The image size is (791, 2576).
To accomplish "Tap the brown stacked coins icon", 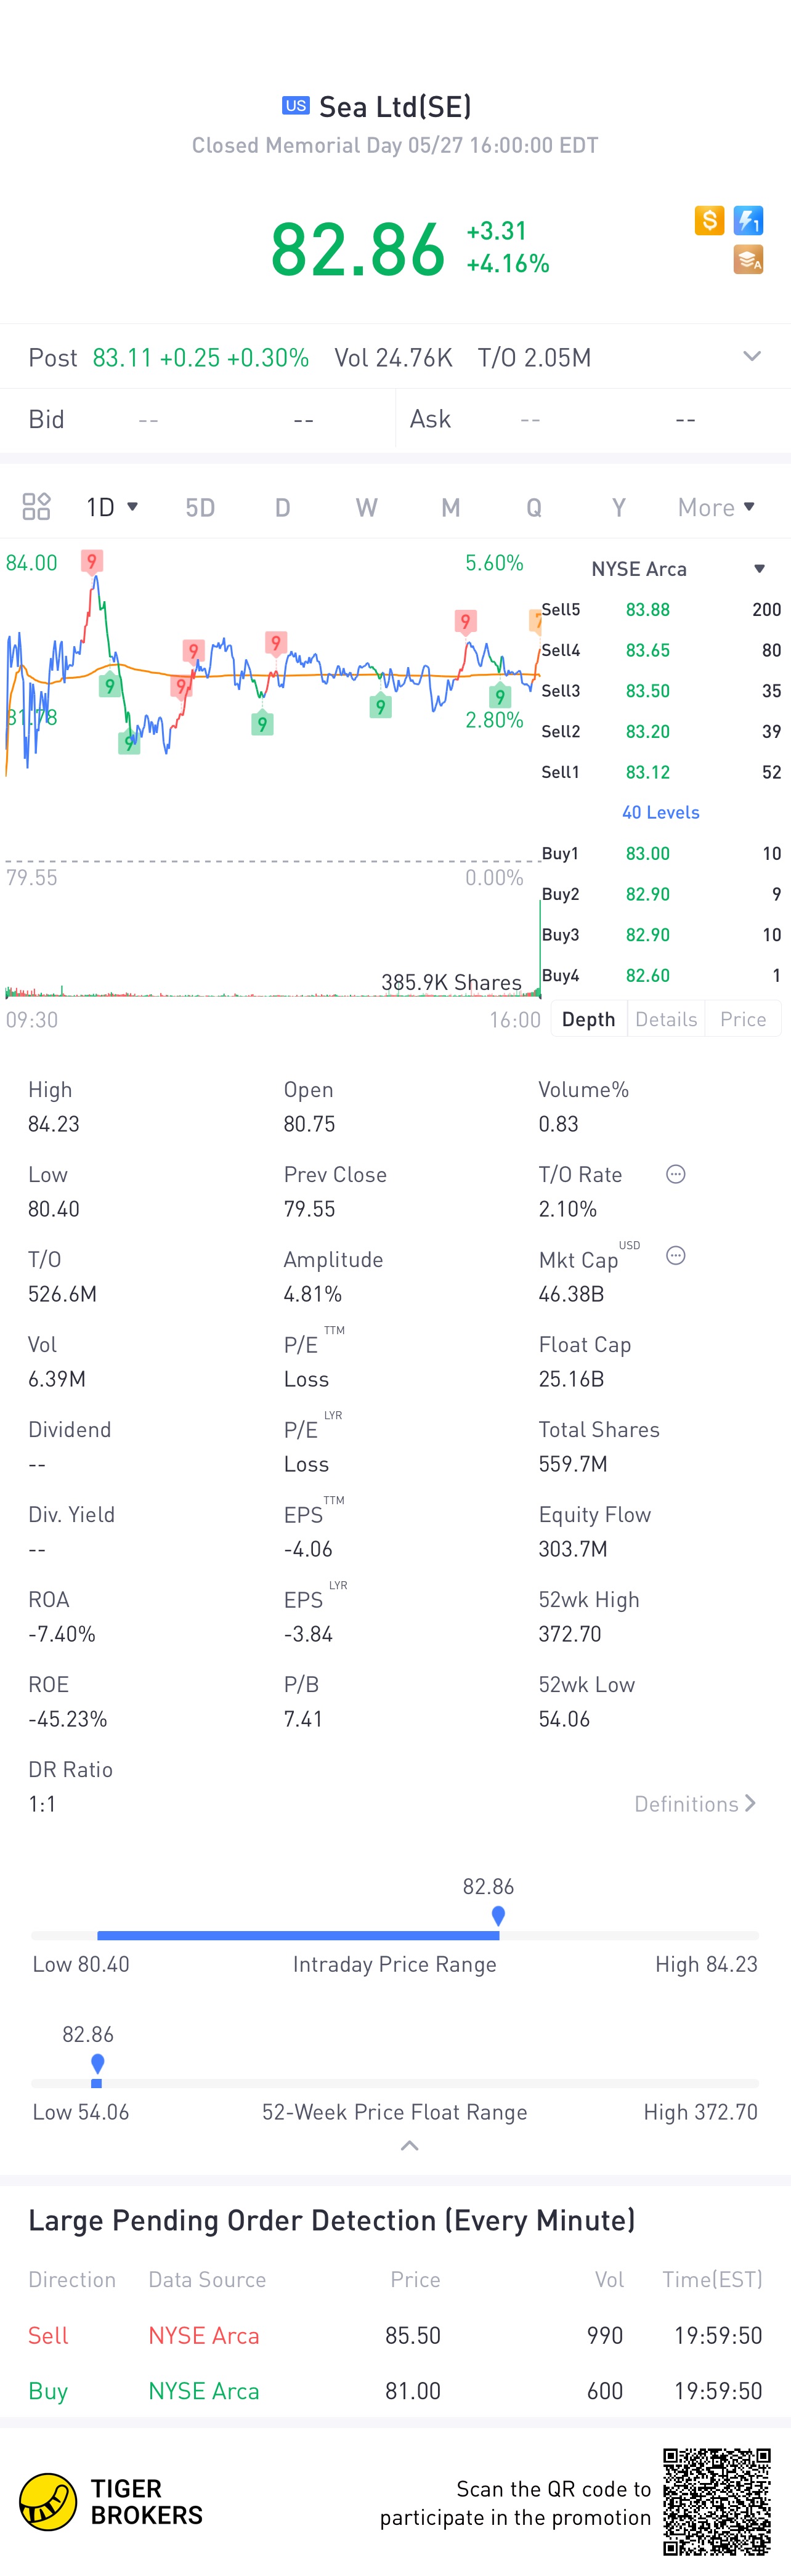I will tap(749, 260).
